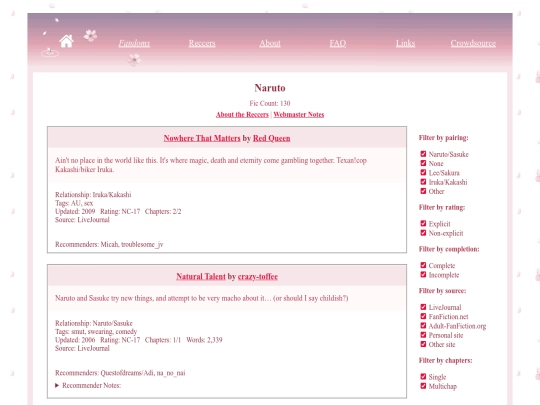Click the Filter by pairing heading
Image resolution: width=540 pixels, height=405 pixels.
[444, 138]
